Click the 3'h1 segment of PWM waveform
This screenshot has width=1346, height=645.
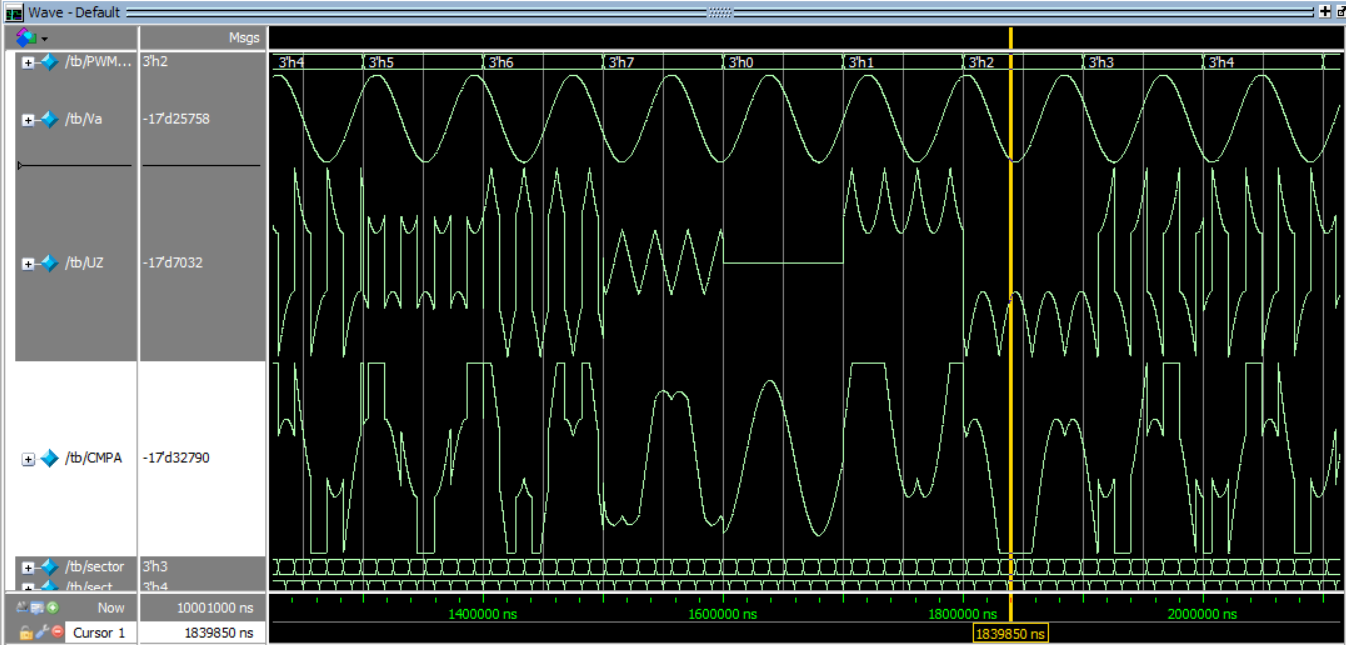pyautogui.click(x=903, y=62)
